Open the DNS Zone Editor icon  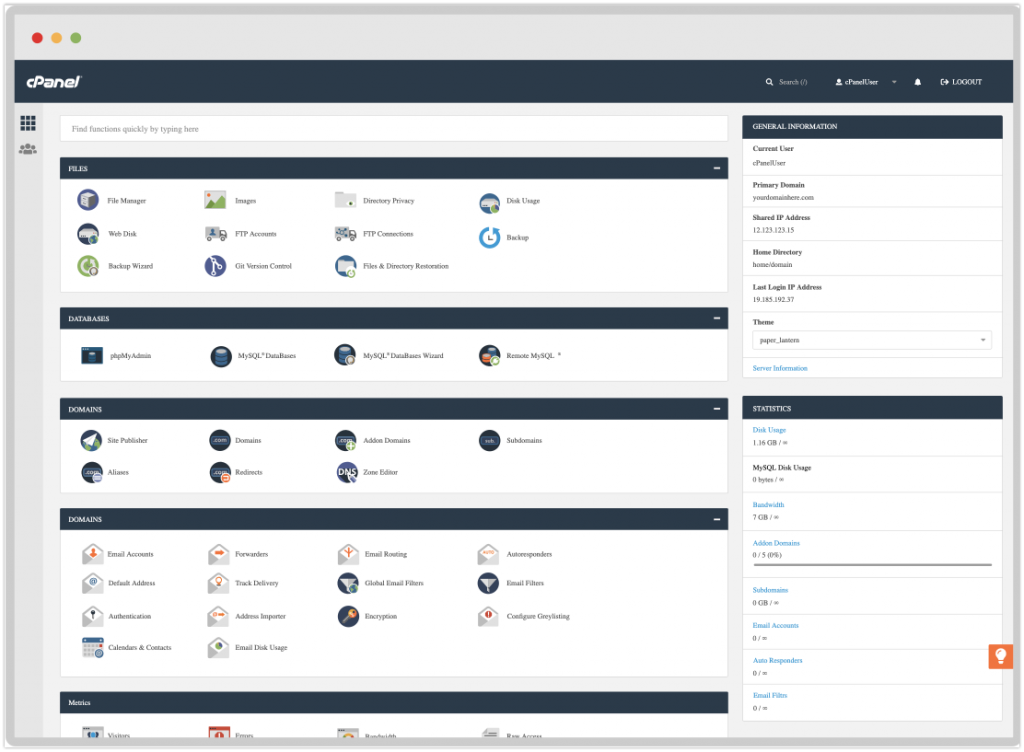click(x=347, y=472)
